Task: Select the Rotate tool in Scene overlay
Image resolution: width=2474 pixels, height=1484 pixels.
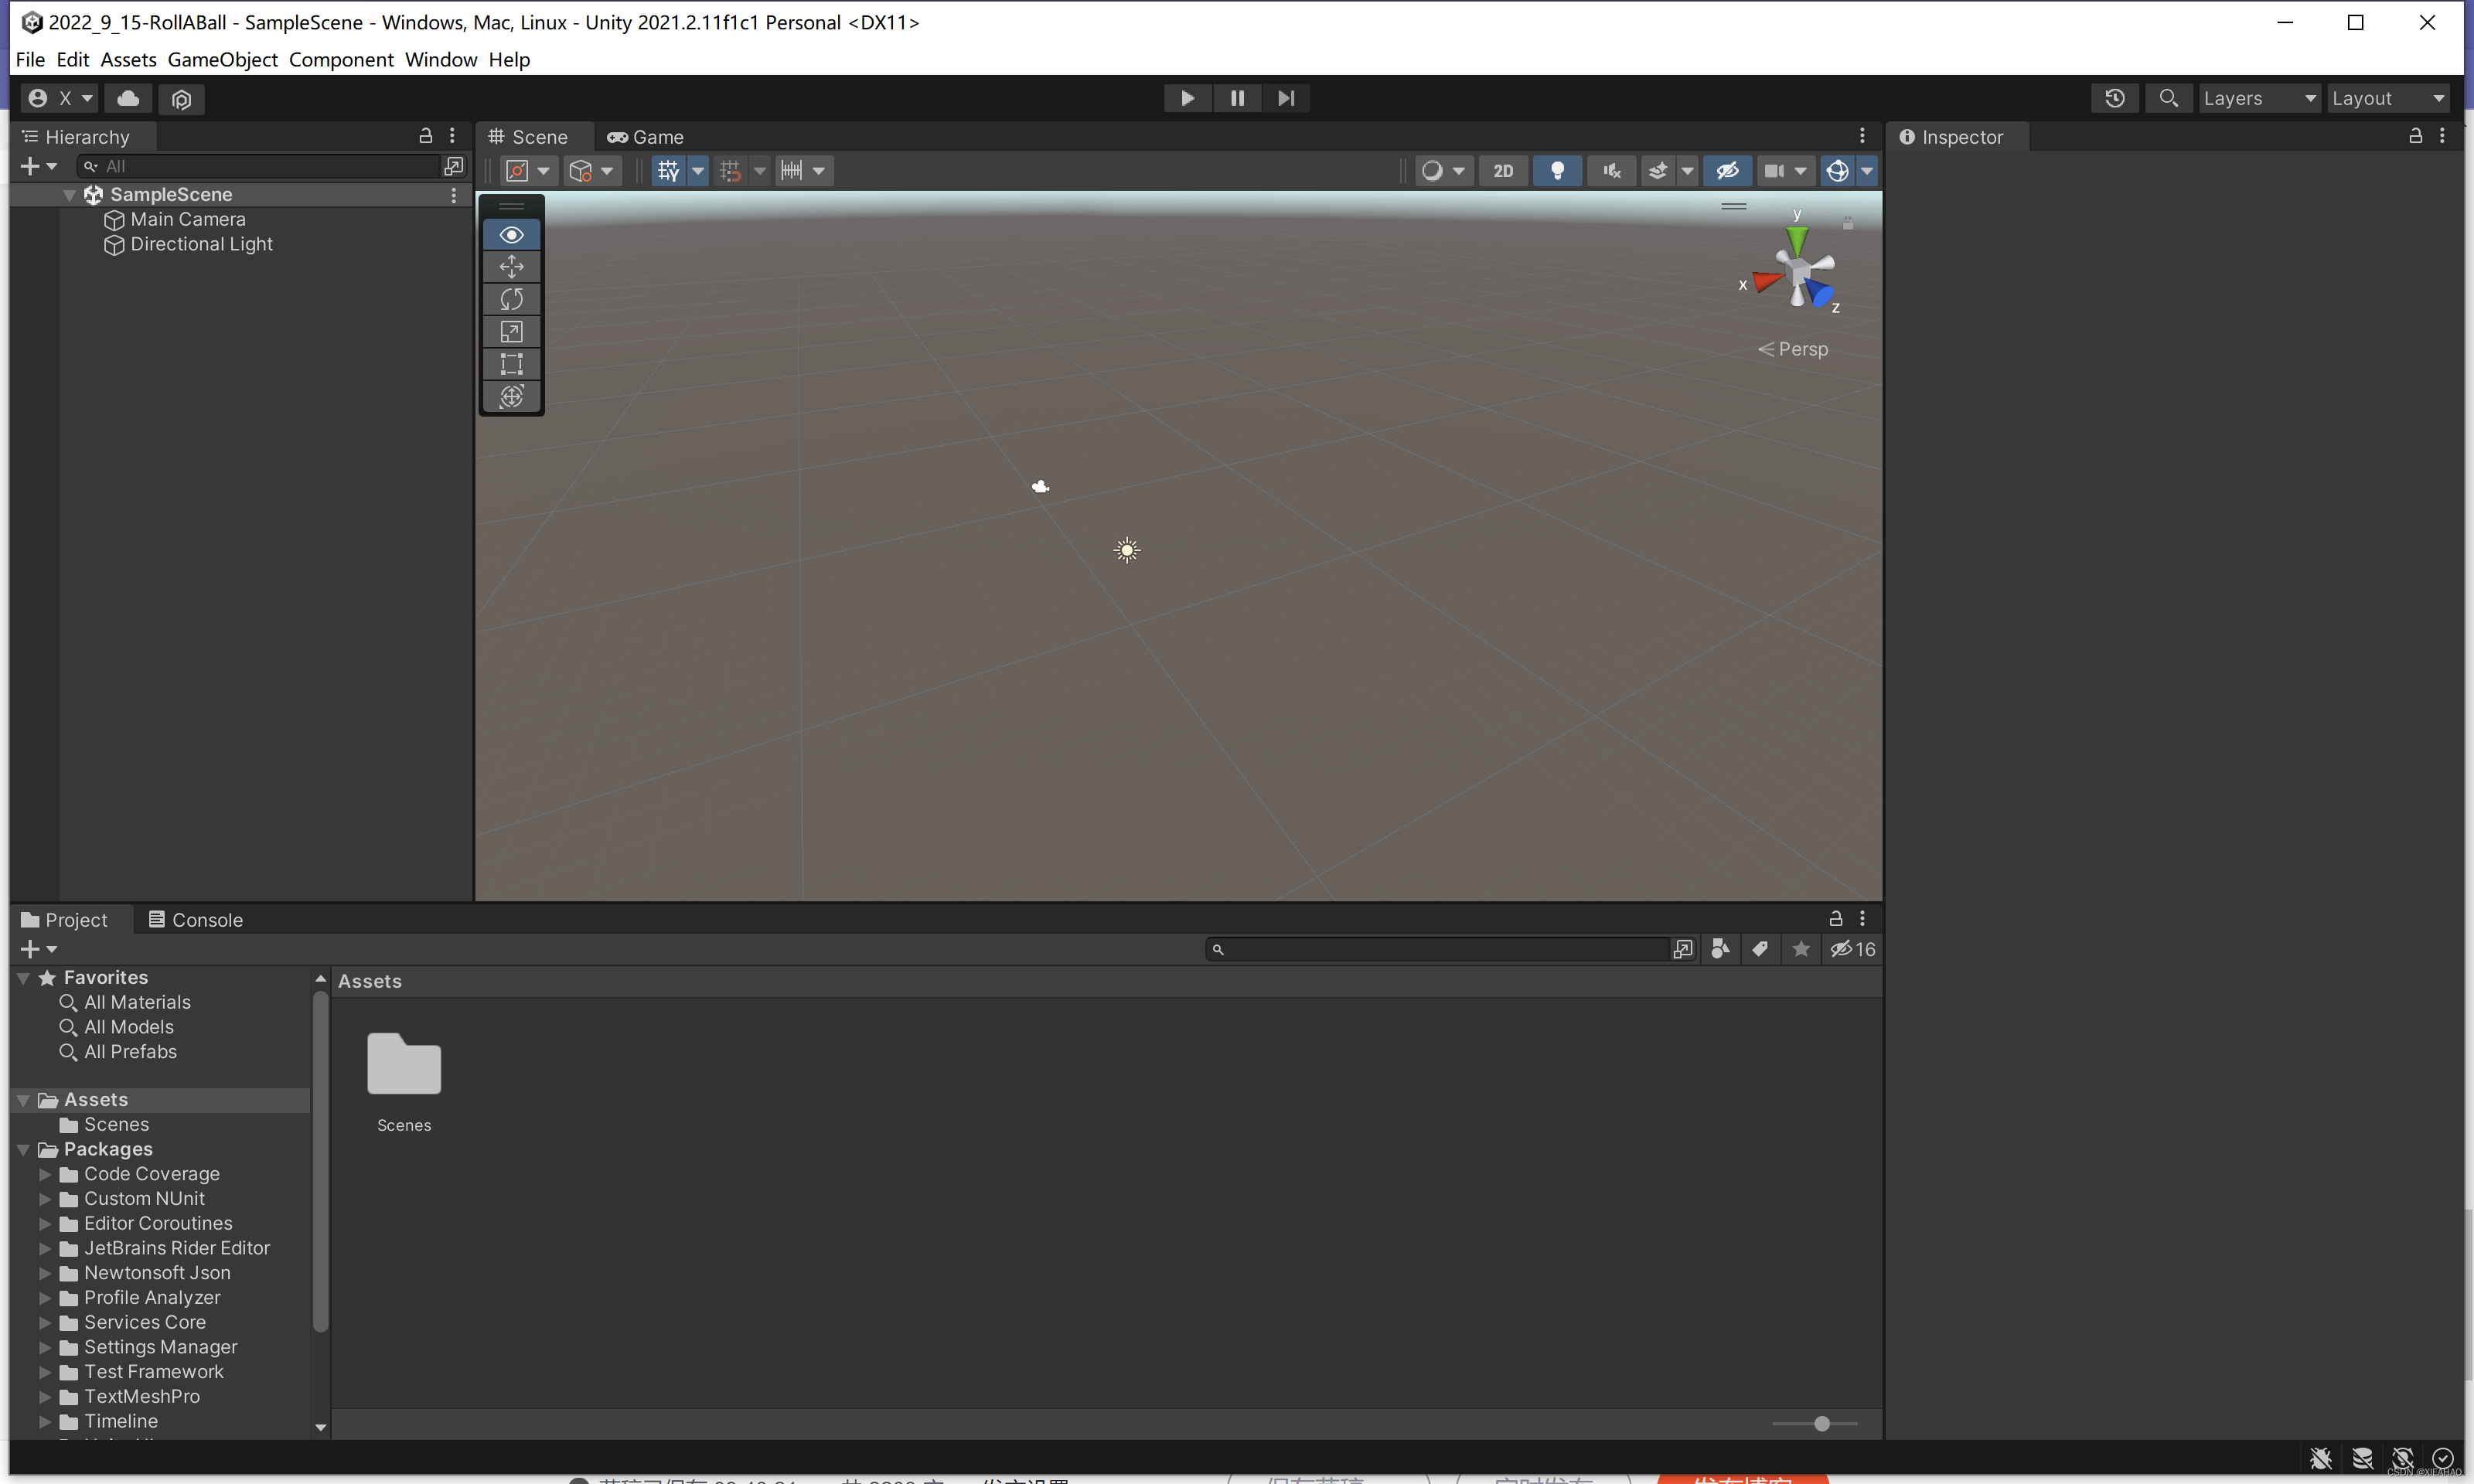Action: pos(511,299)
